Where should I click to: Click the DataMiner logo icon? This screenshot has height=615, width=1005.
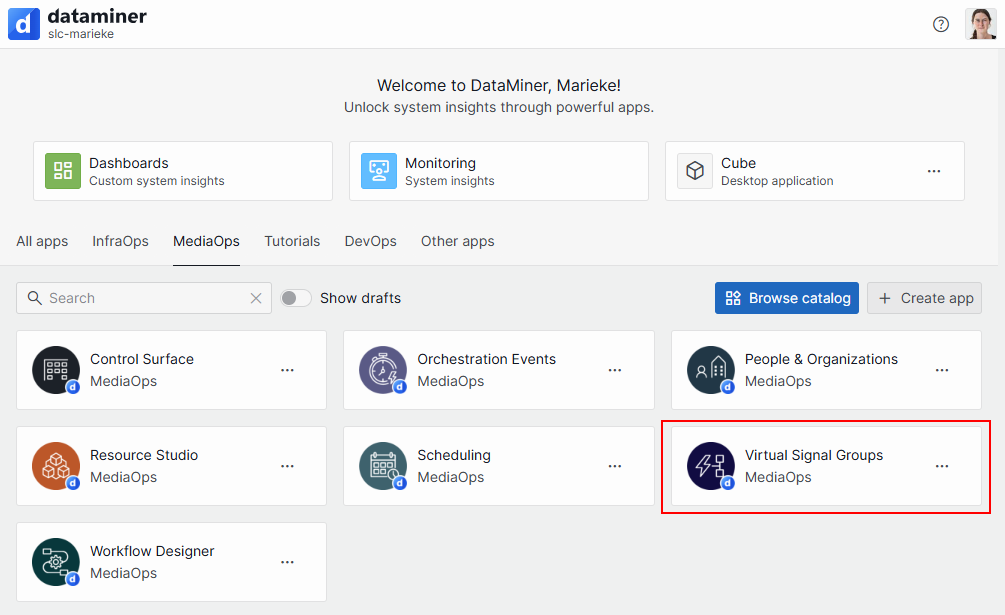[x=23, y=23]
